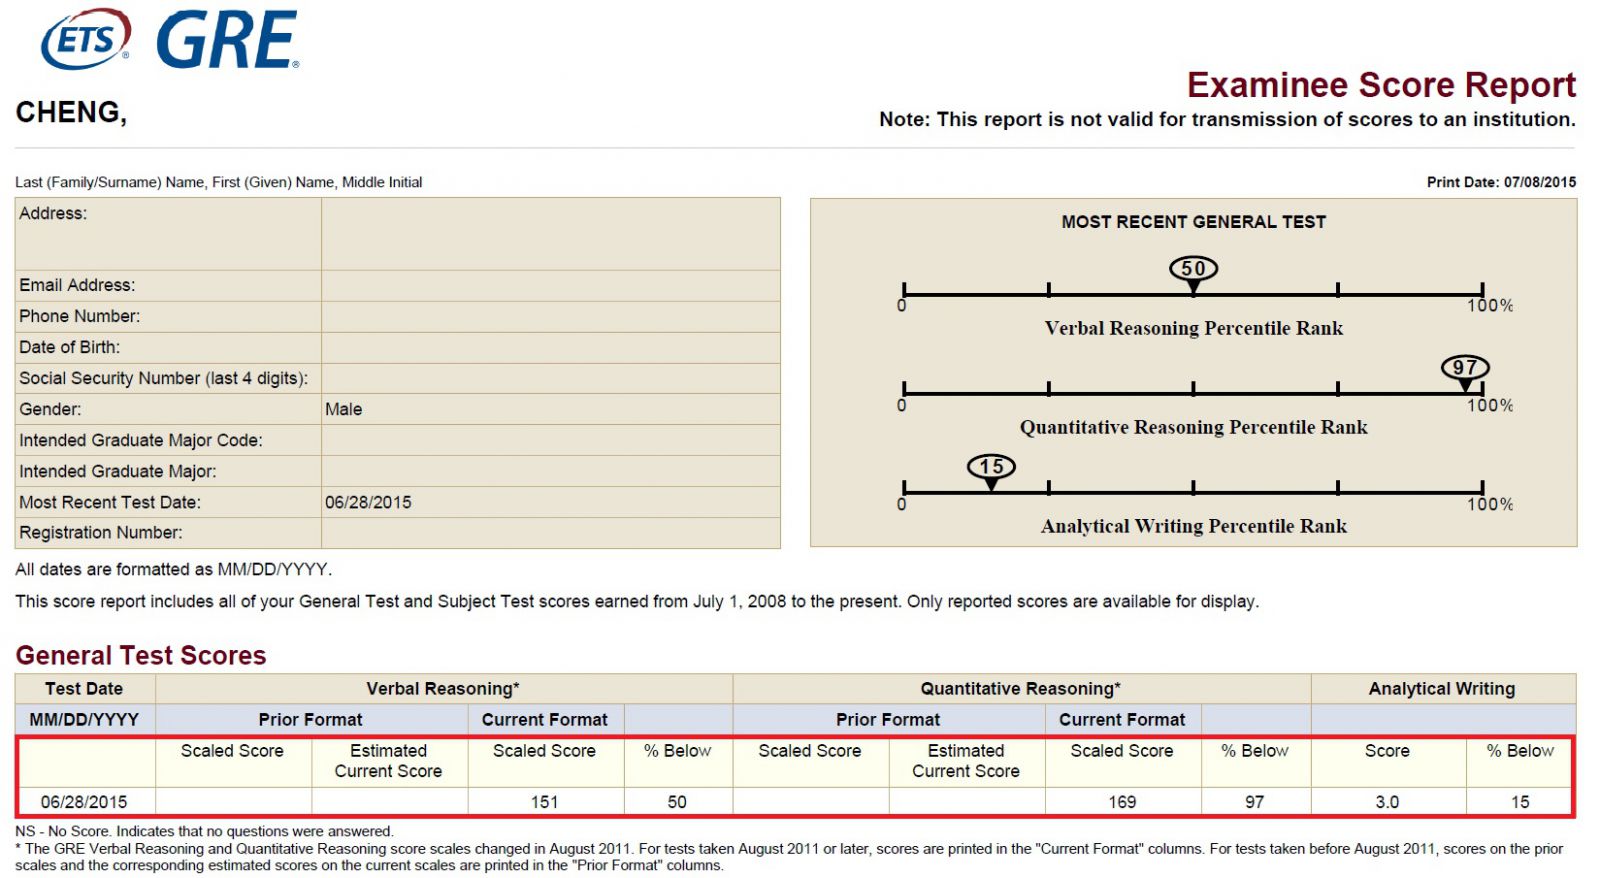
Task: Click the Analytical Writing Score subheader
Action: pyautogui.click(x=1387, y=750)
